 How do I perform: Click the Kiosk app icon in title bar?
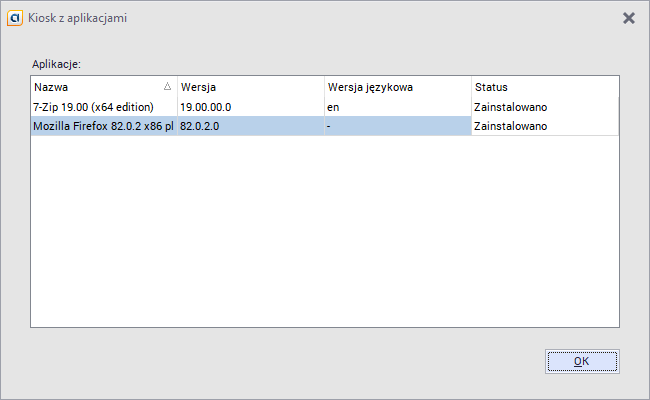coord(15,18)
